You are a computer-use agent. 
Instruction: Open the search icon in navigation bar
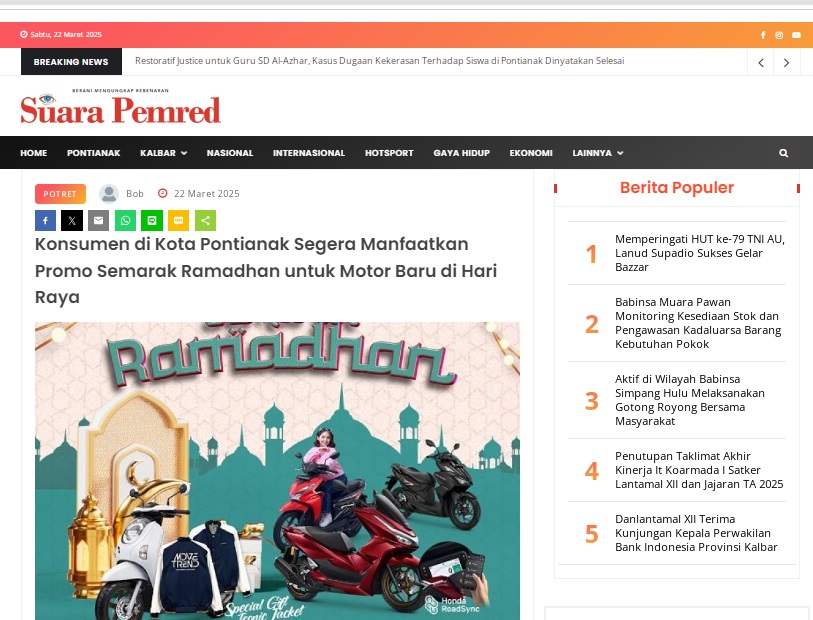tap(783, 153)
